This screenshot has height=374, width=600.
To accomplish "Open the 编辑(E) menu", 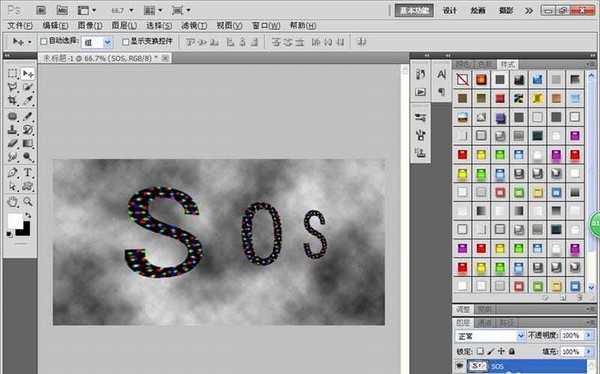I will [x=55, y=26].
